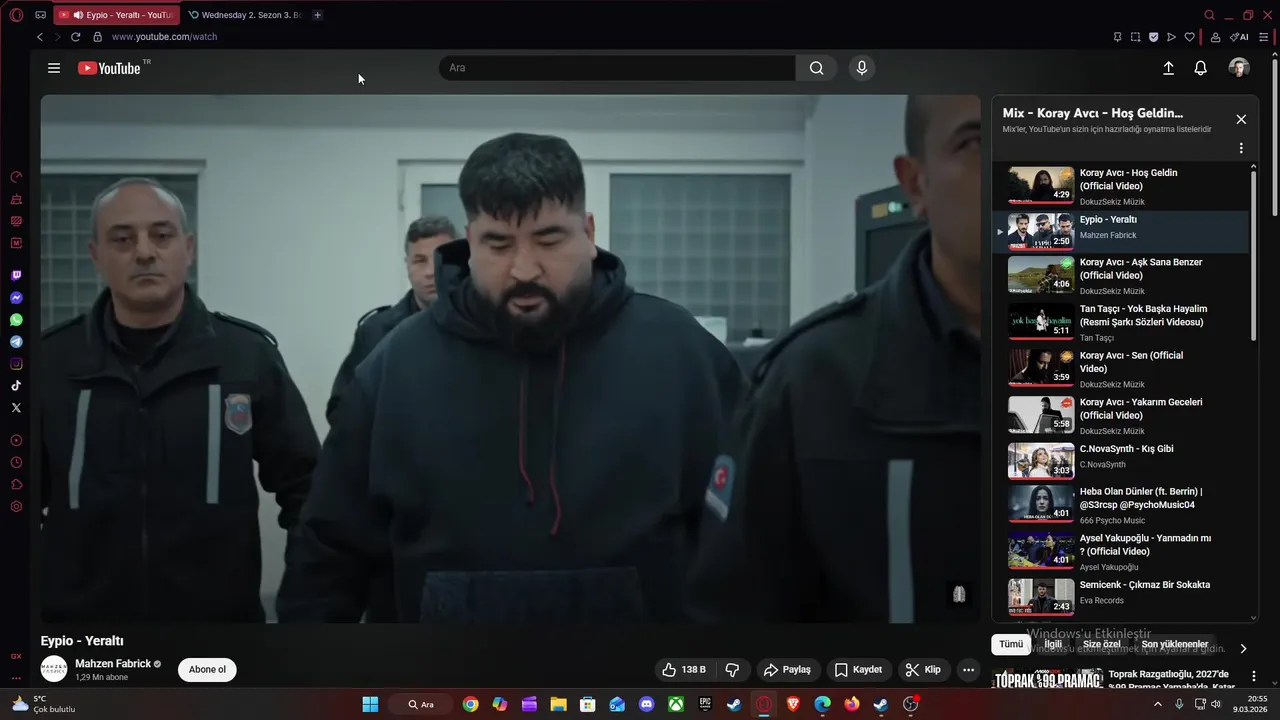
Task: Reload the page with refresh icon
Action: [x=75, y=37]
